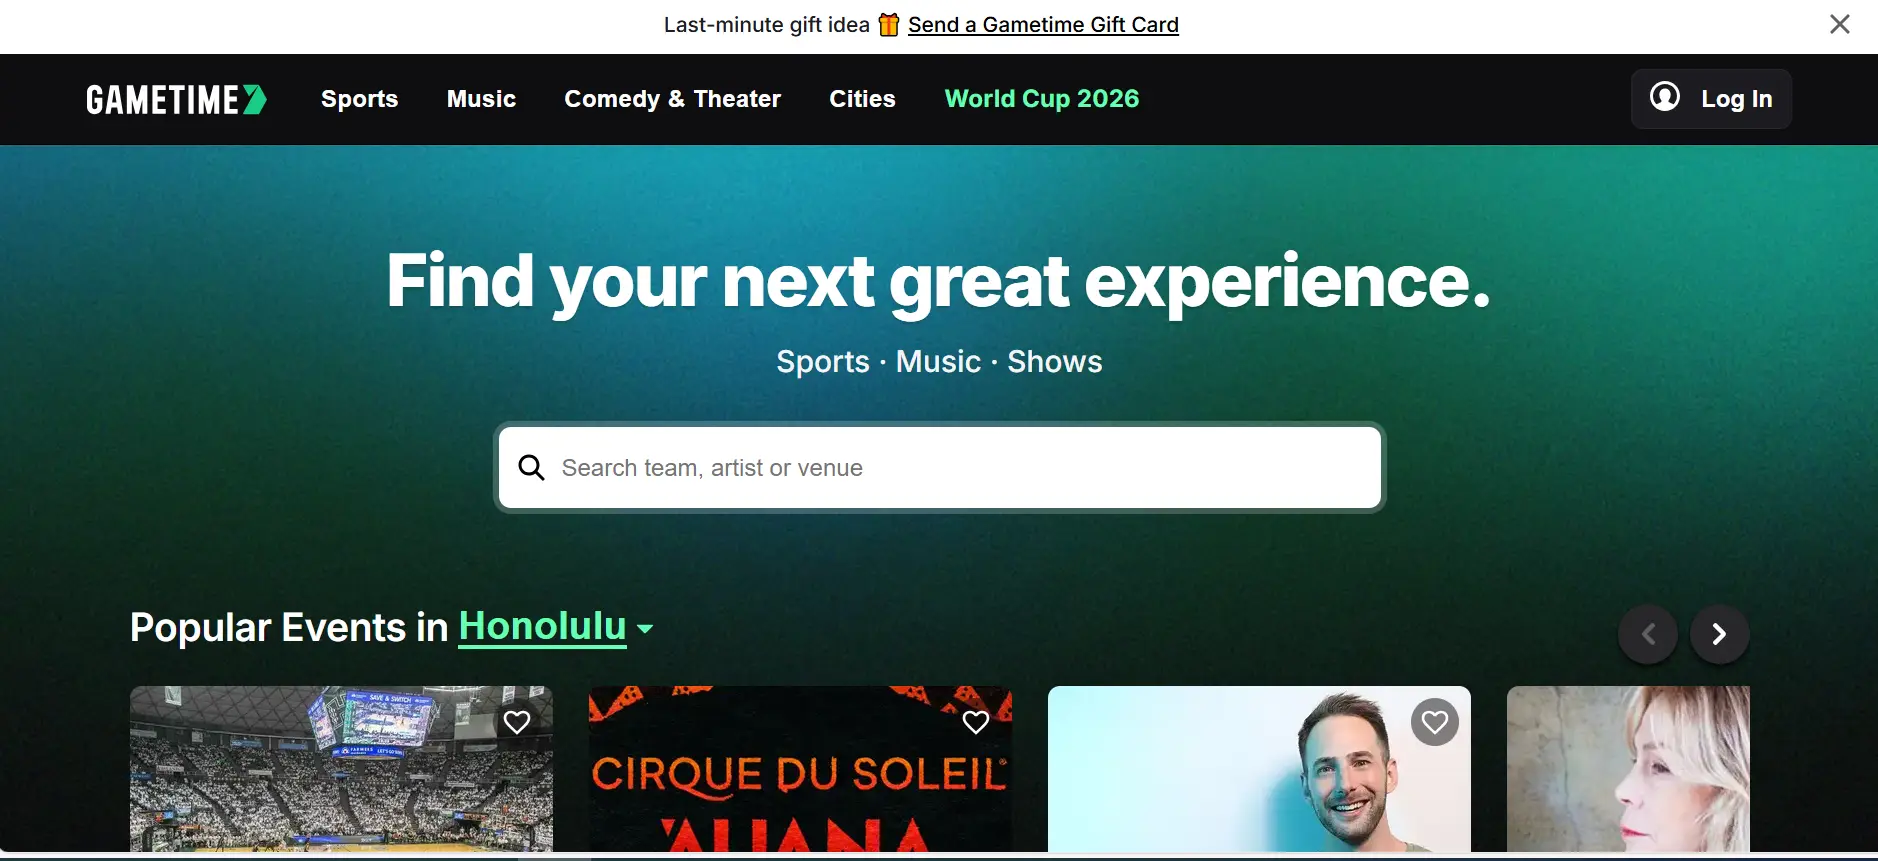Screen dimensions: 1878x861
Task: Open the Cities menu
Action: coord(862,99)
